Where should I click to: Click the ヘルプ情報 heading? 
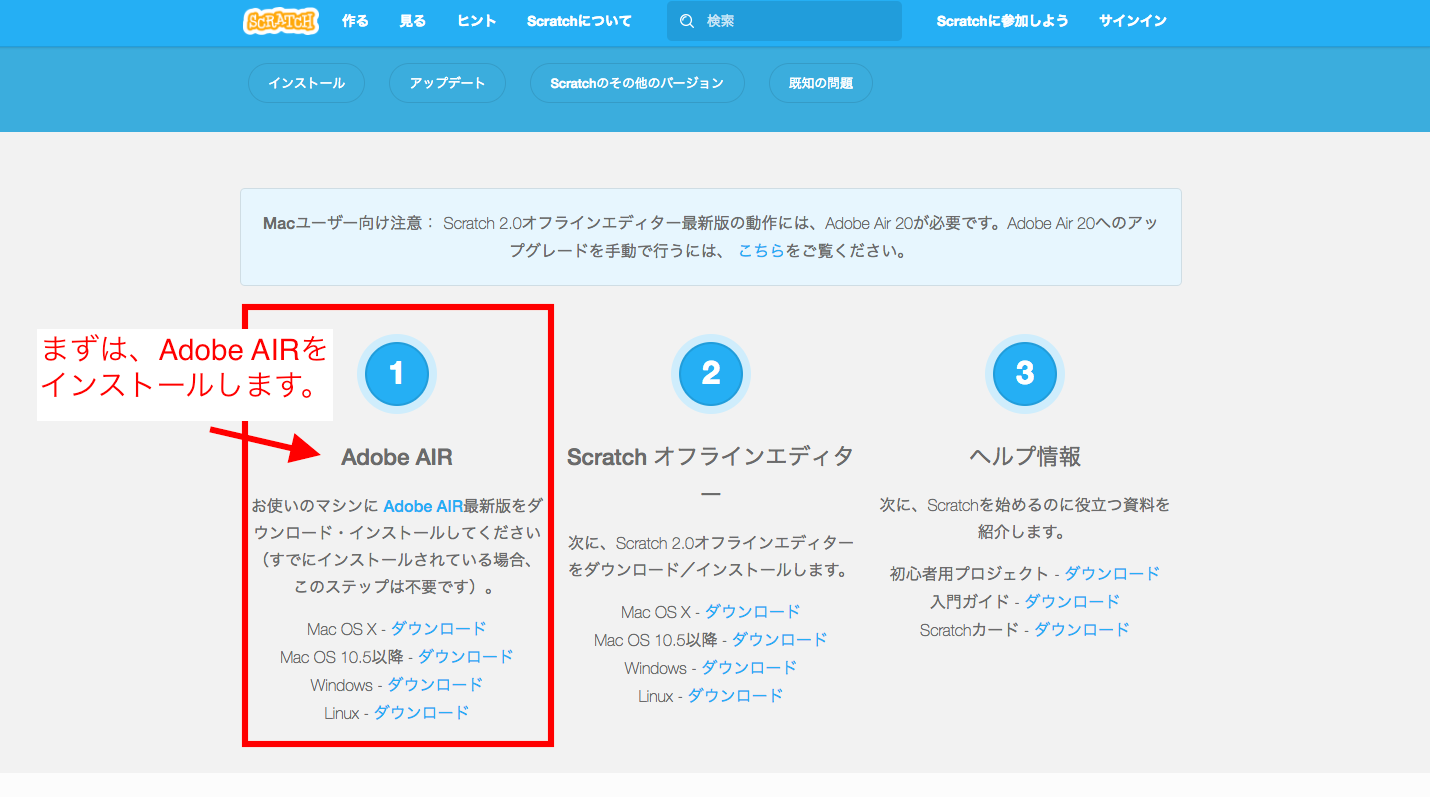coord(1025,457)
